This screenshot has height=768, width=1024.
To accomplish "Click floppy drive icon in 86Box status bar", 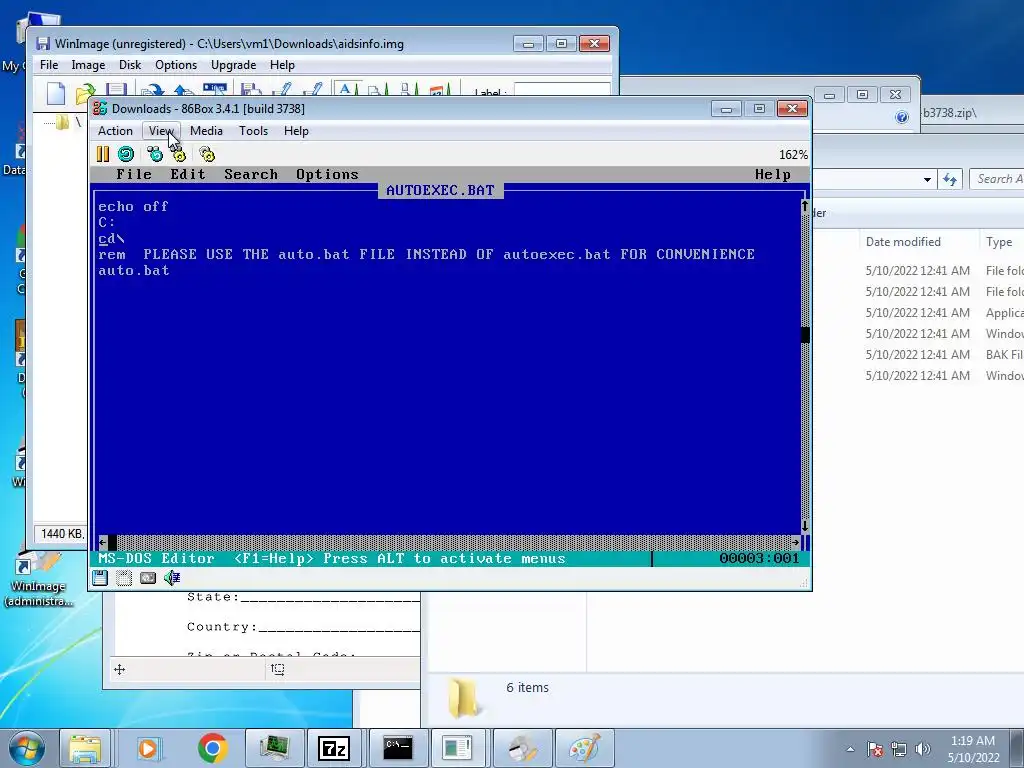I will click(100, 577).
